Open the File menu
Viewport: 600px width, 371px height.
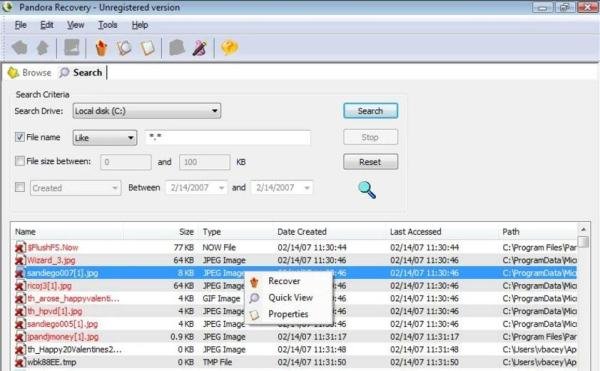(20, 25)
